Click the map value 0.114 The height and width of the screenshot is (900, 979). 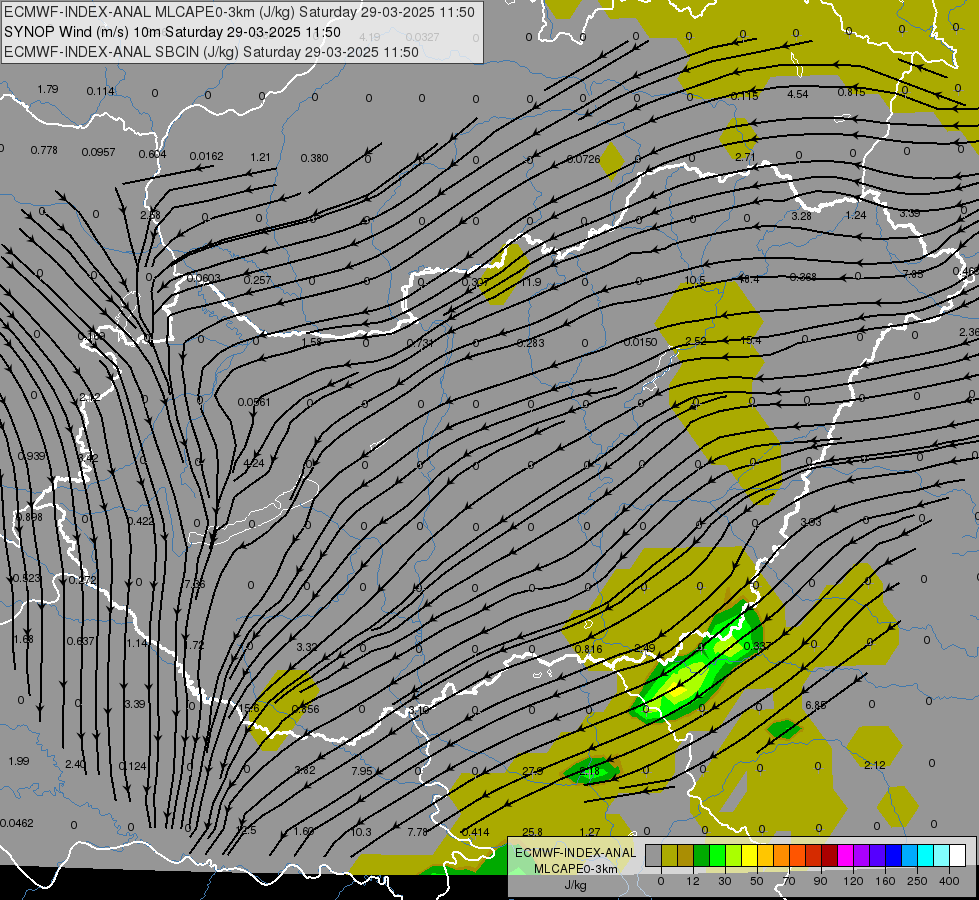coord(101,91)
